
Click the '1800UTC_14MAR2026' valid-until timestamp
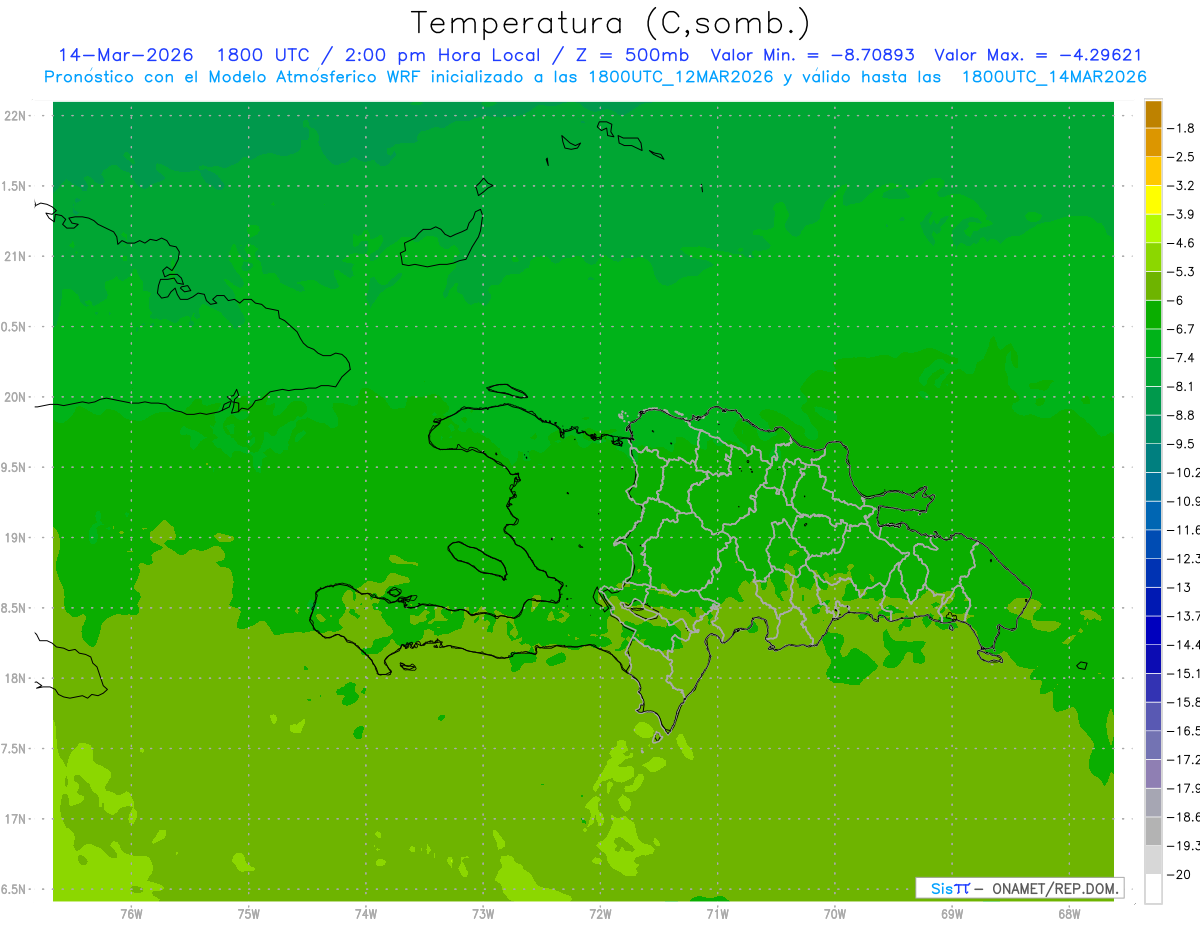pos(1053,77)
